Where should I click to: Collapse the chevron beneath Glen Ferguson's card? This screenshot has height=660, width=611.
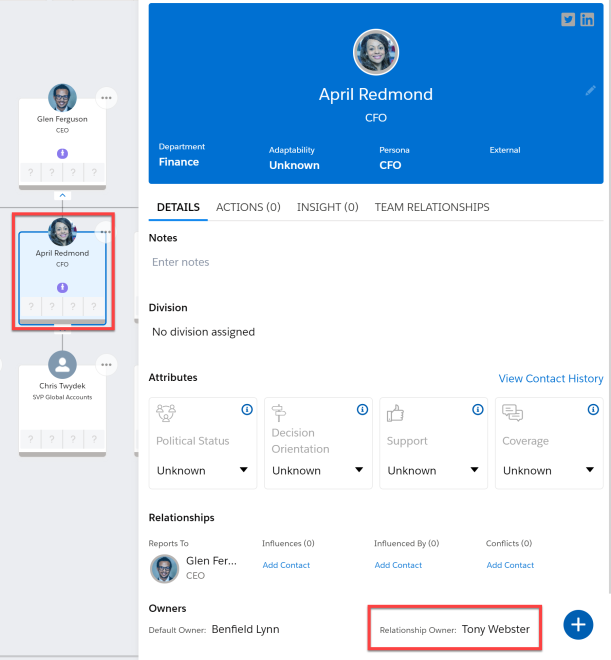coord(62,195)
